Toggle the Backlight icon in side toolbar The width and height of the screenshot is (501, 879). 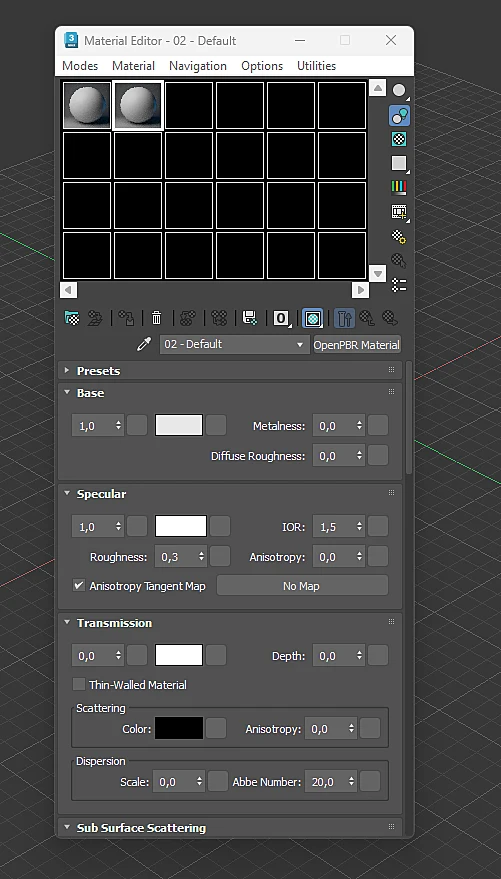399,115
